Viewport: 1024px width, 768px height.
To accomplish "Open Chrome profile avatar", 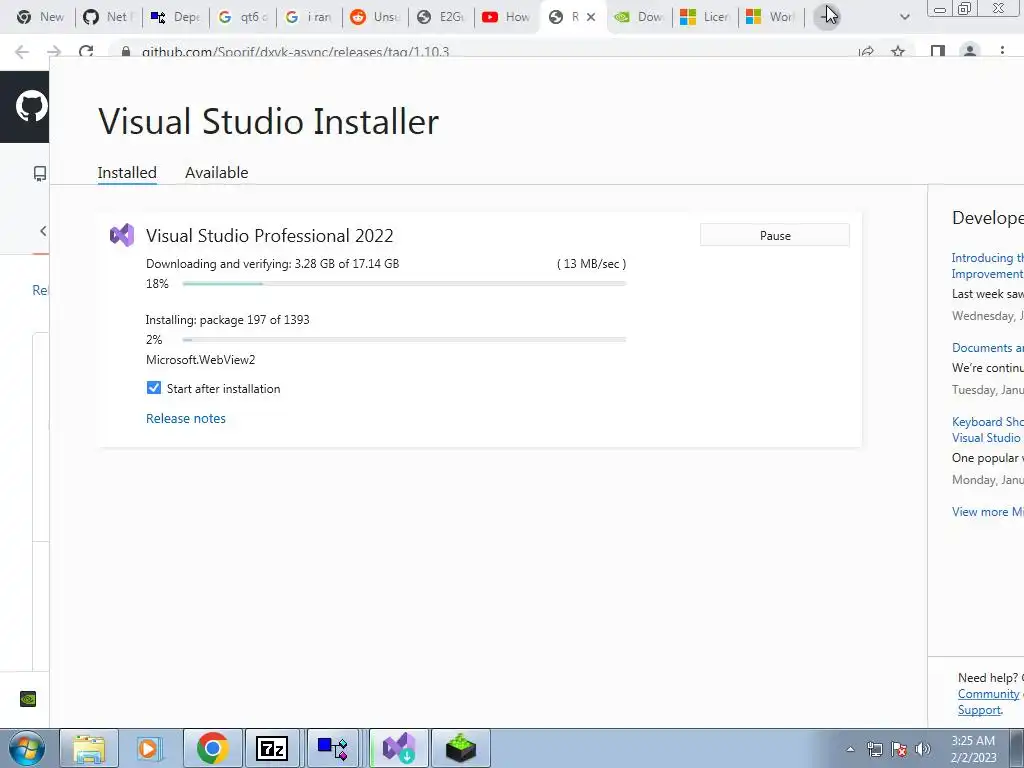I will pos(970,51).
